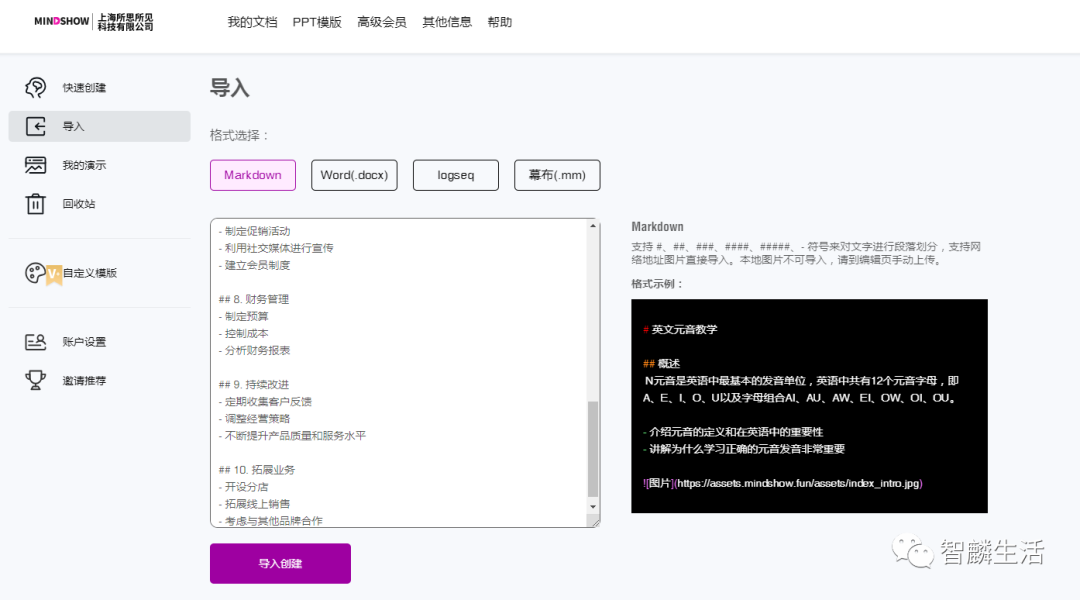
Task: Open Account Settings profile icon
Action: 36,342
